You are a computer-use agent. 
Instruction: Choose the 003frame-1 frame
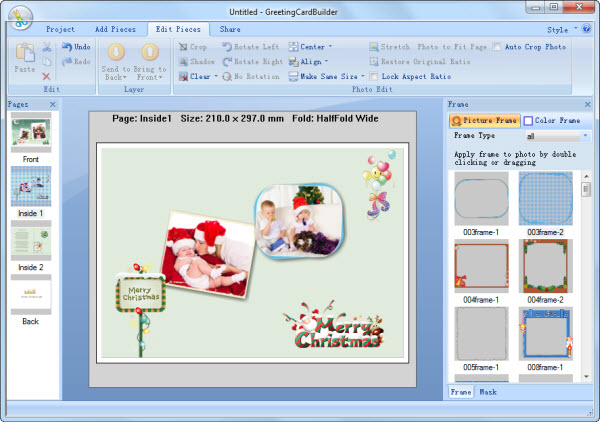pyautogui.click(x=481, y=198)
